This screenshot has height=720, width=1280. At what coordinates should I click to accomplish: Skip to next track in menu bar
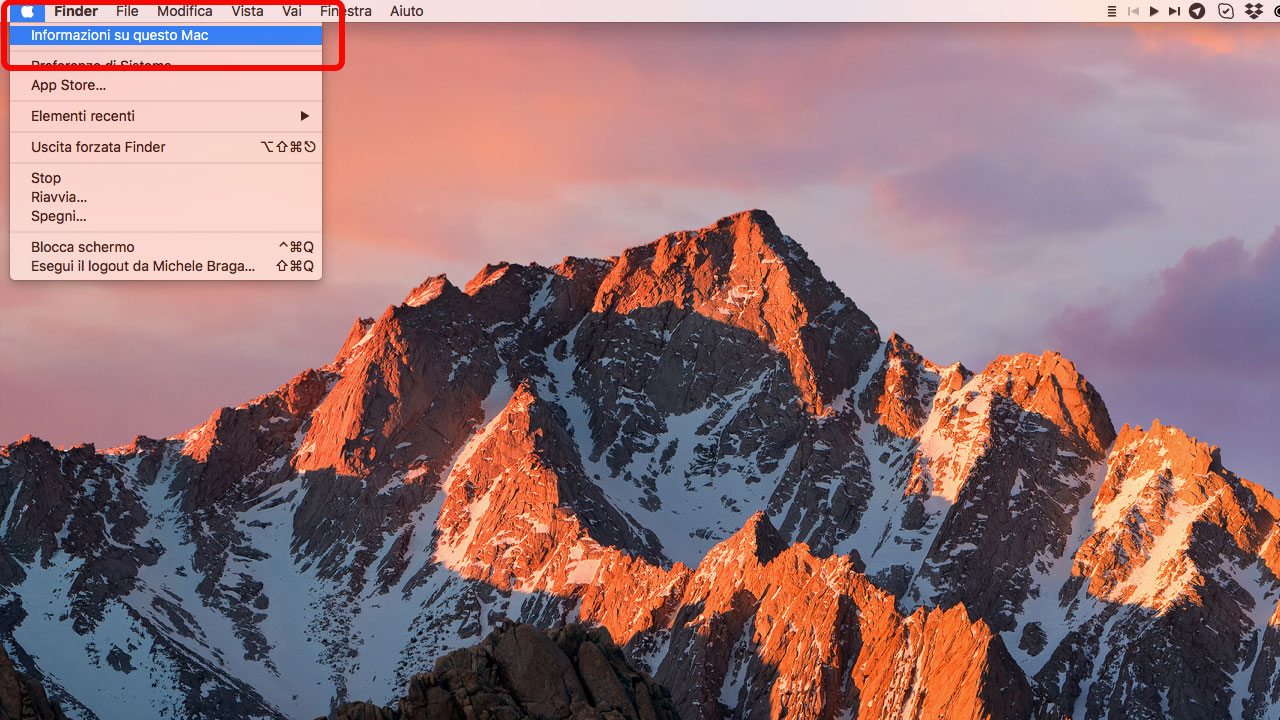pyautogui.click(x=1174, y=11)
